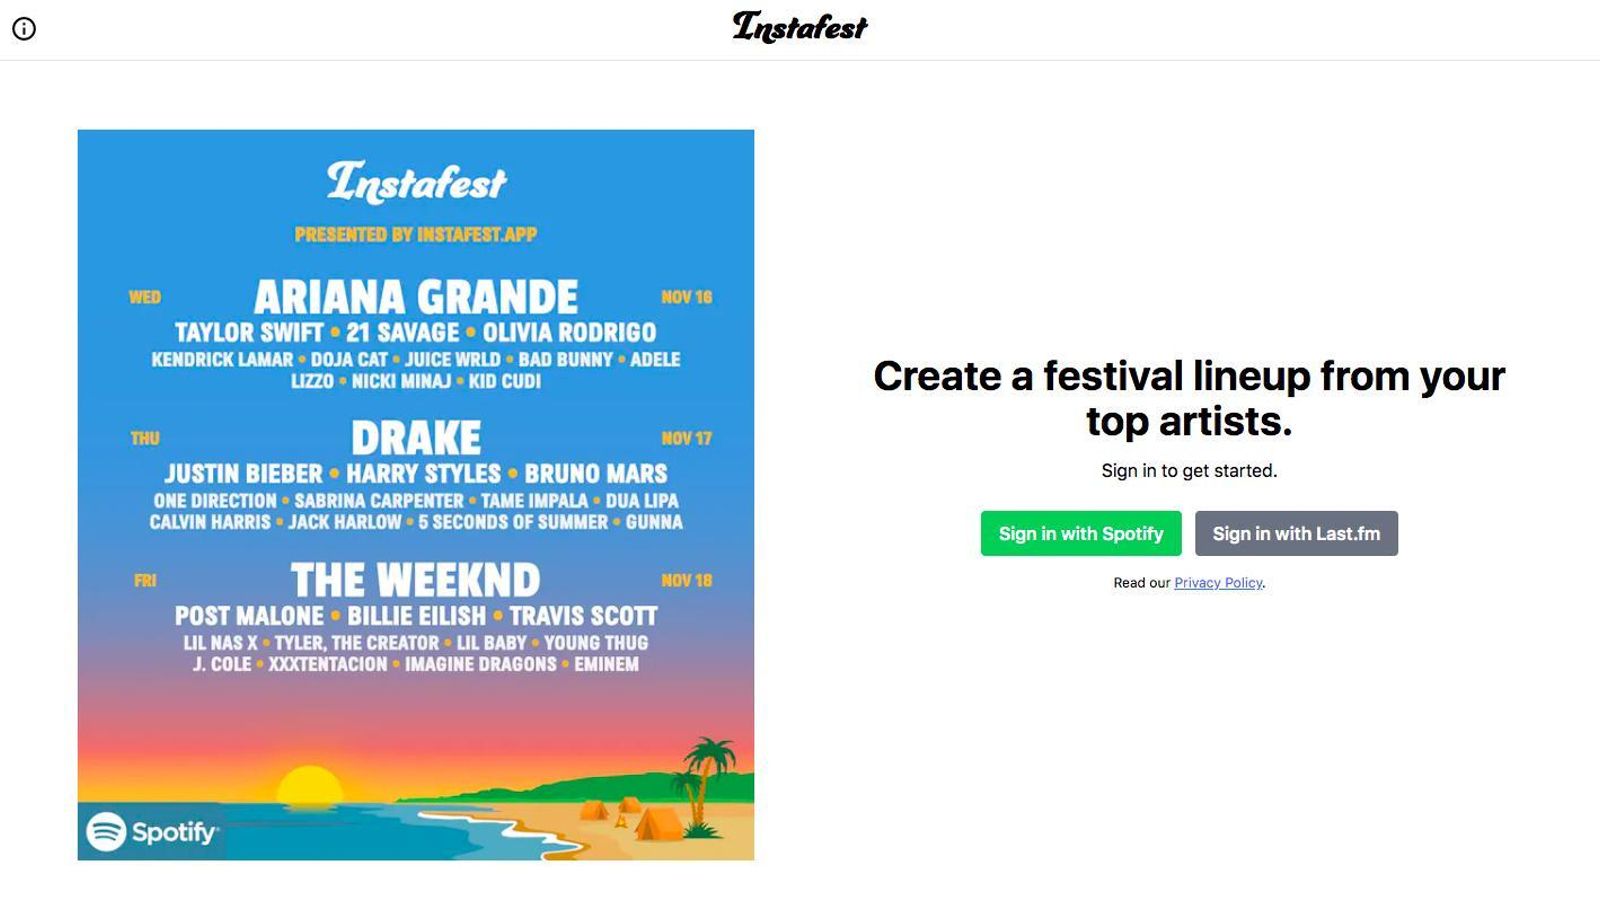Open the Privacy Policy link
The width and height of the screenshot is (1600, 900).
(1218, 583)
